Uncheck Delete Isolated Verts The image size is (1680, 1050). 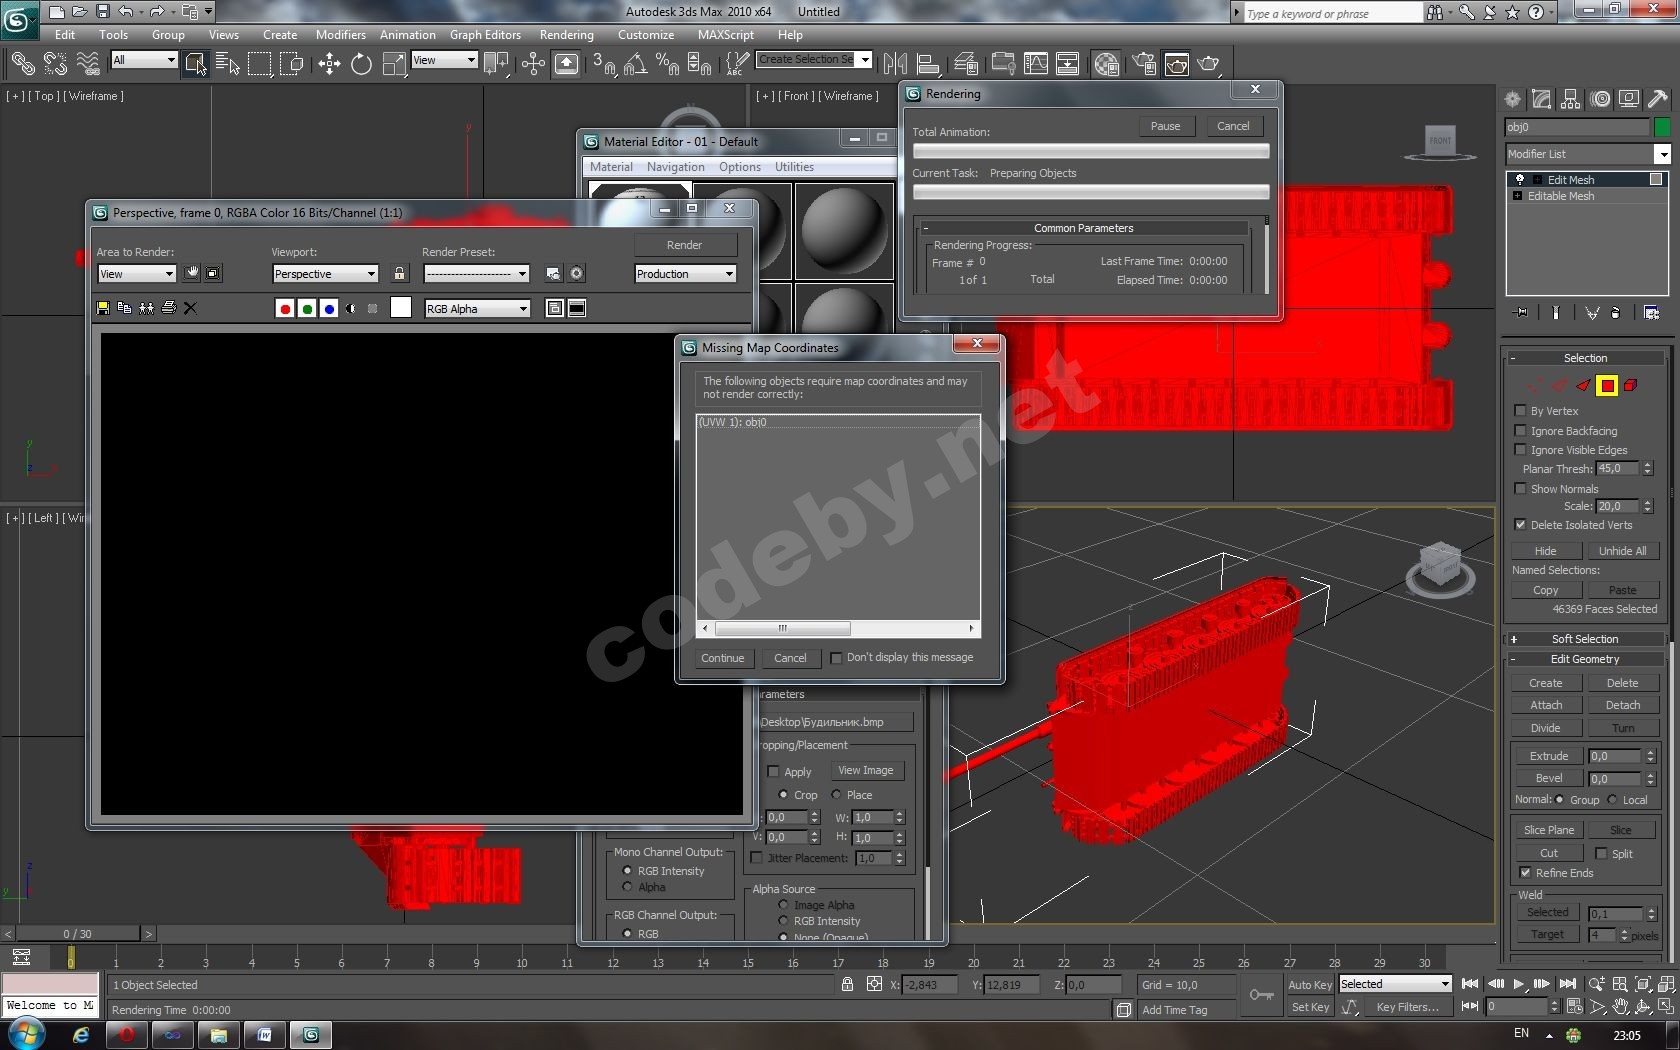1521,525
